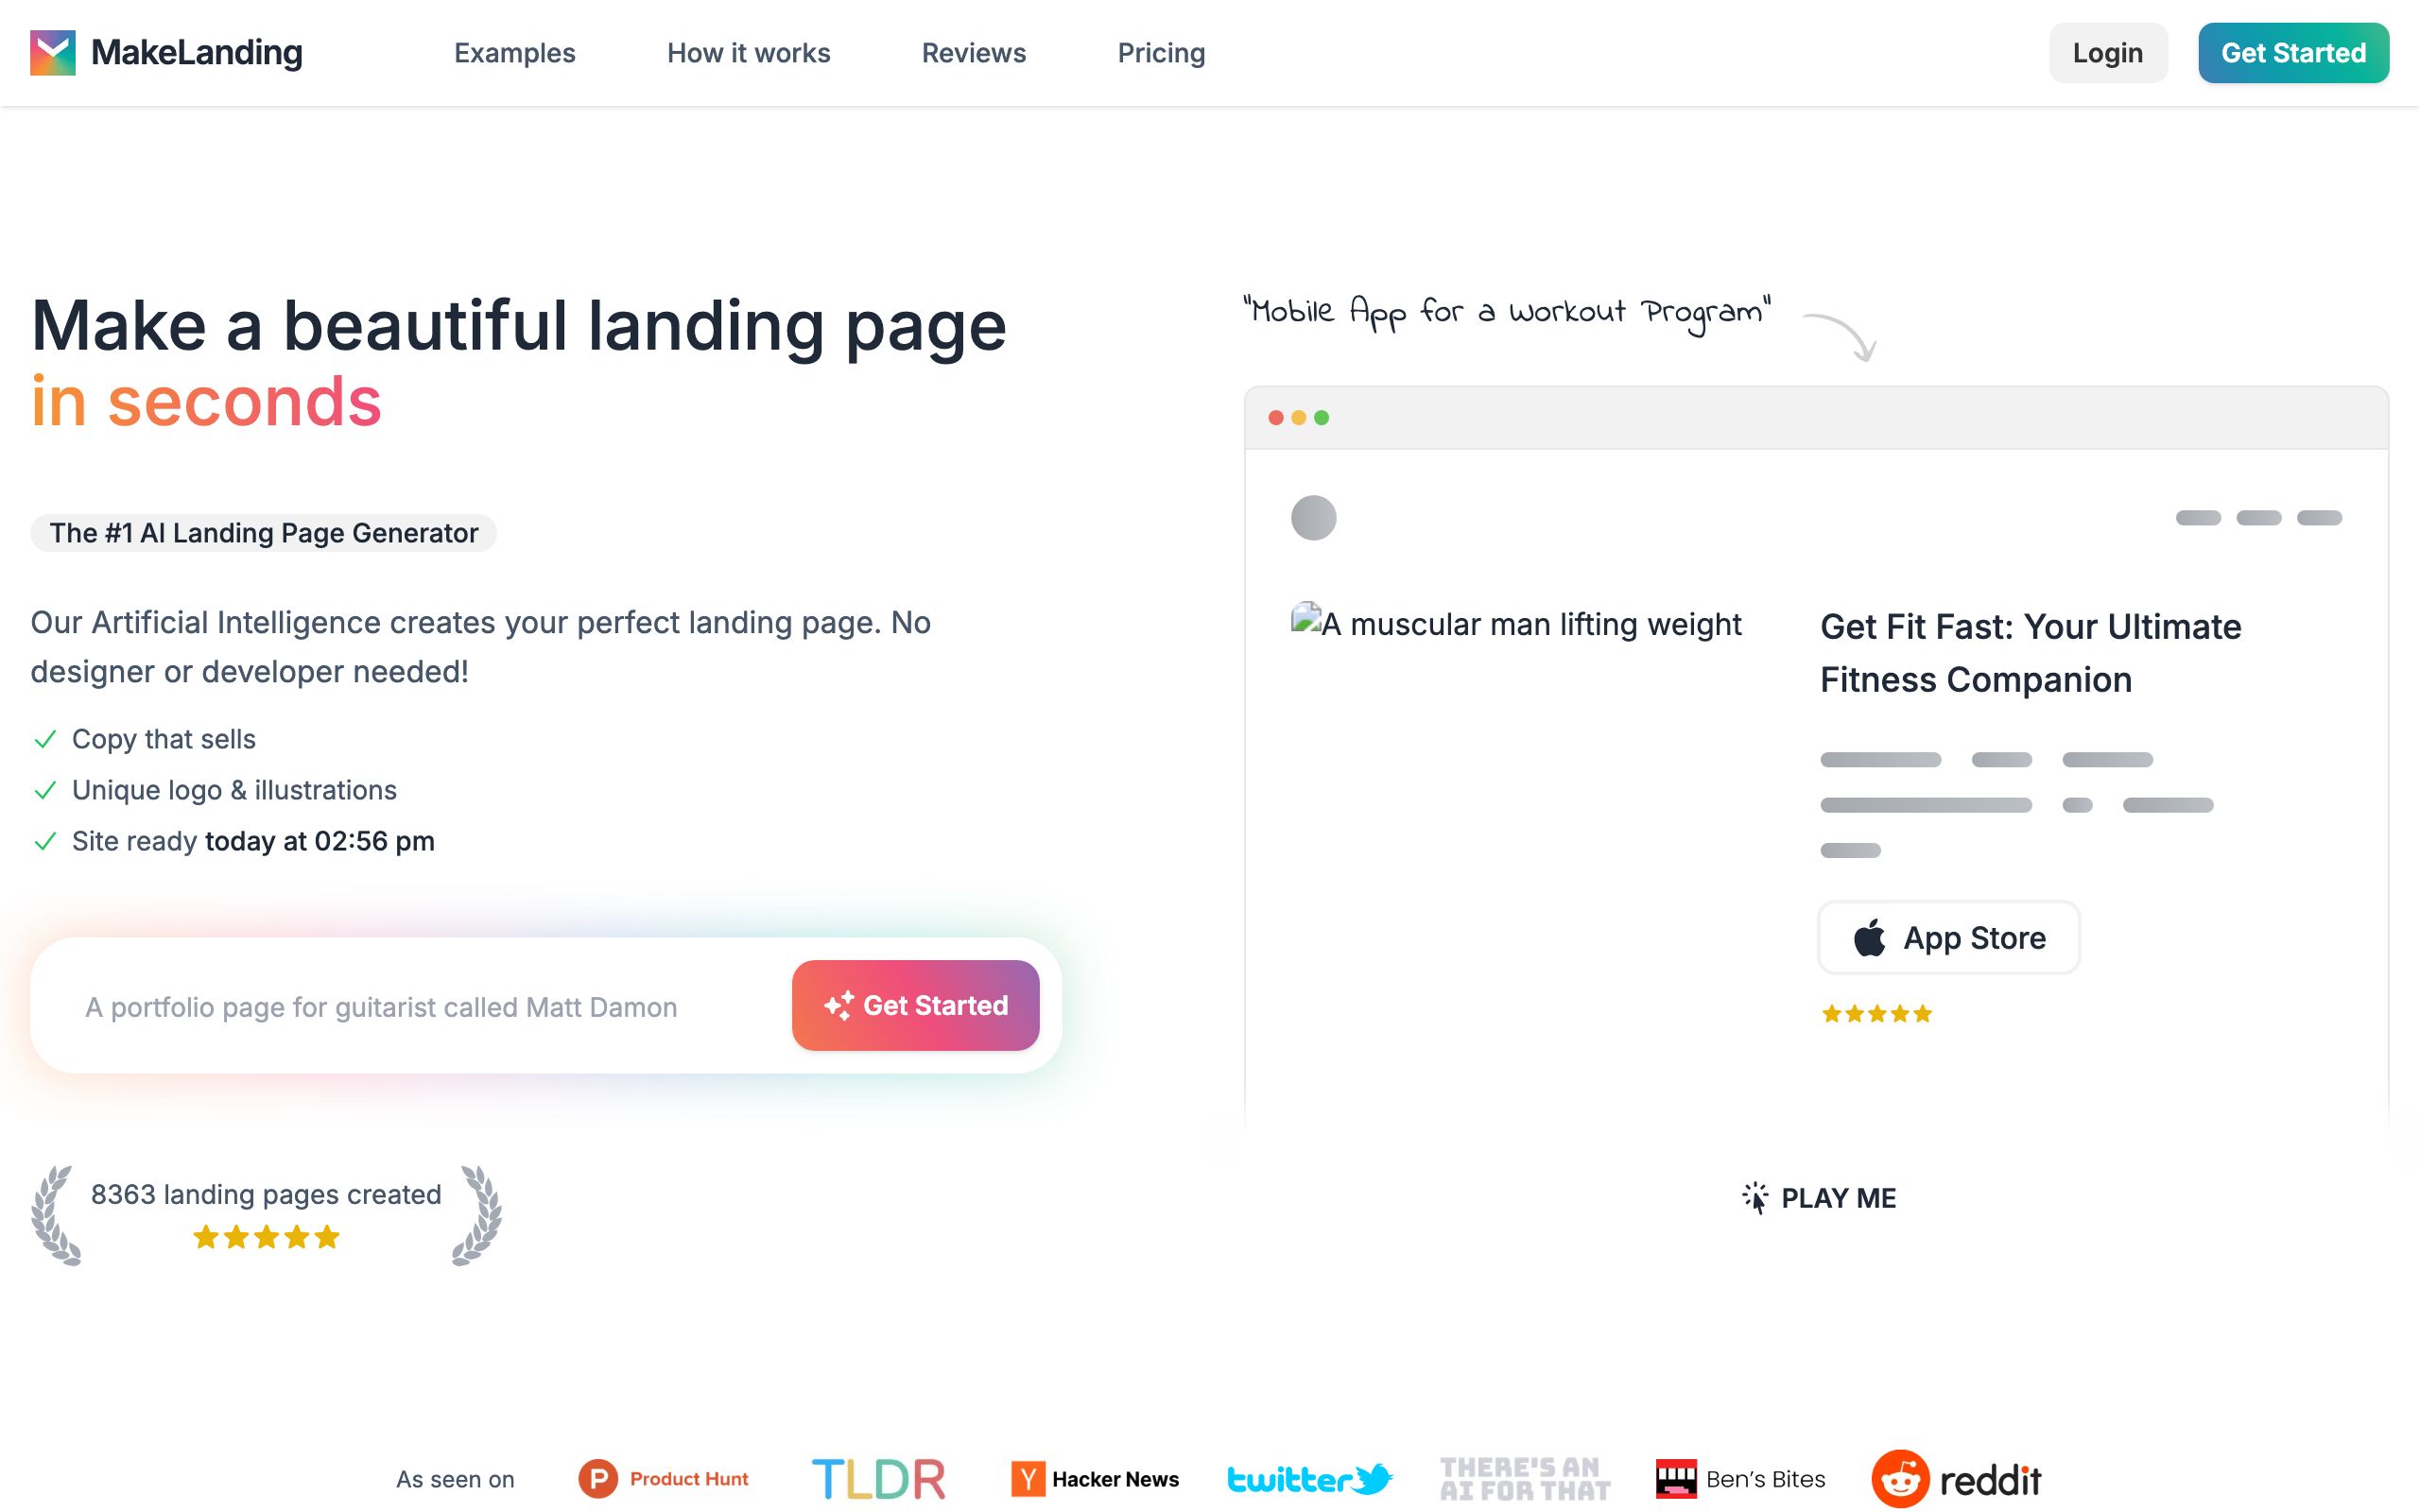The width and height of the screenshot is (2420, 1512).
Task: Open the Pricing nav link
Action: 1161,53
